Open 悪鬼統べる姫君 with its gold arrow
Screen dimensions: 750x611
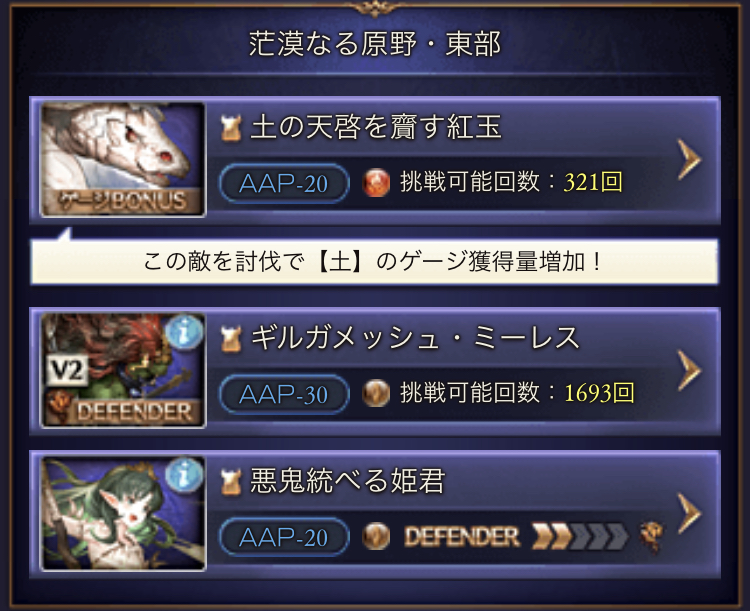tap(689, 514)
